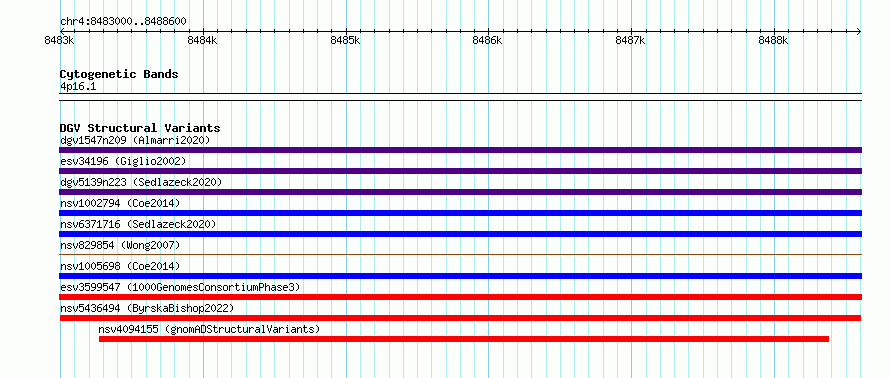Select the purple bar beneath dgv5139n223

(460, 192)
